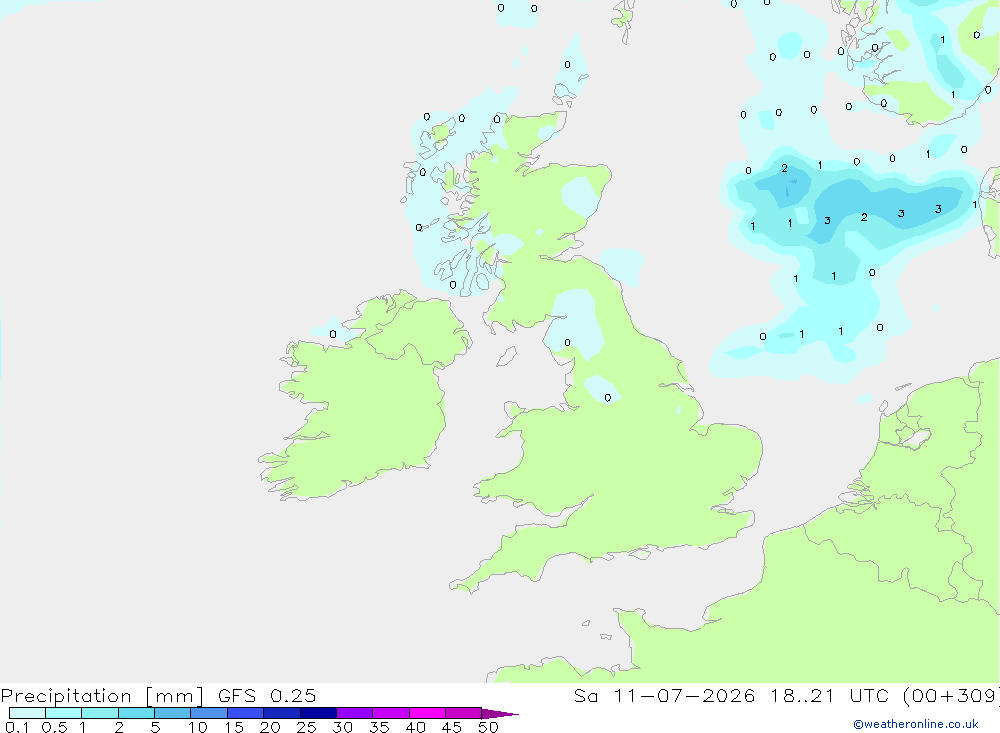The image size is (1000, 733).
Task: Click the '2' value in darkest North Sea patch
Action: pyautogui.click(x=784, y=168)
